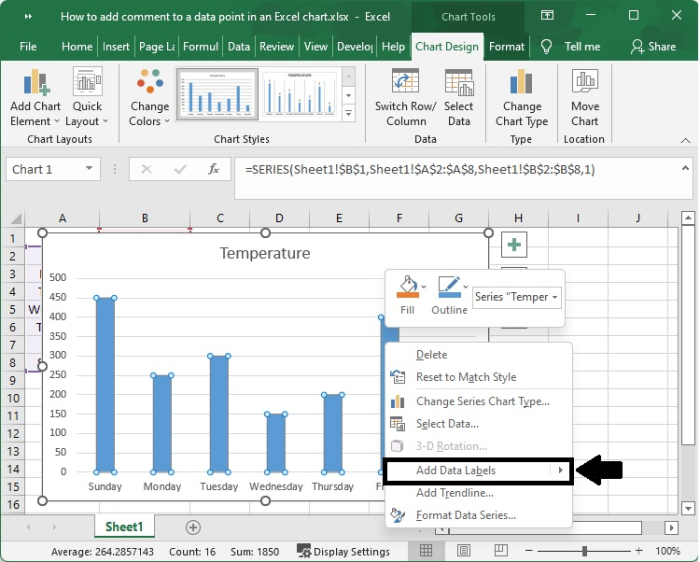Open the Fill color picker
The image size is (700, 562).
pos(407,287)
